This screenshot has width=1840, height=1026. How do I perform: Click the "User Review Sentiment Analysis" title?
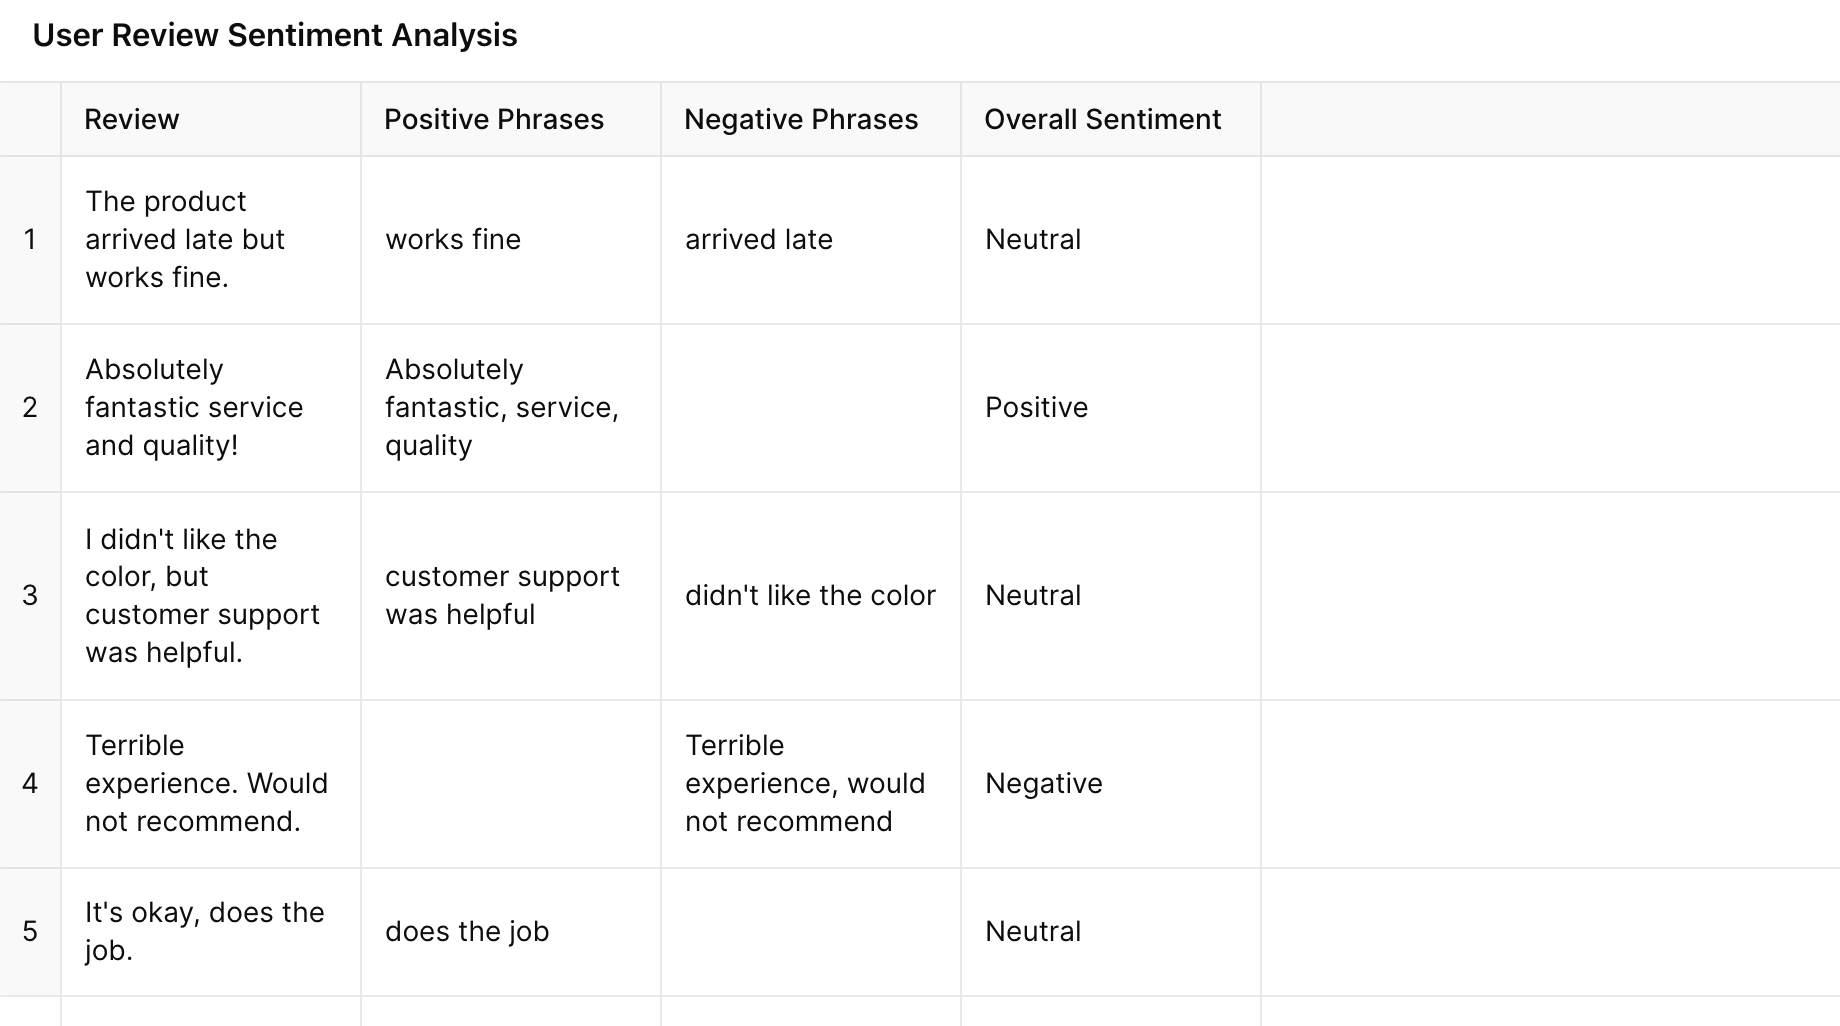[x=275, y=36]
